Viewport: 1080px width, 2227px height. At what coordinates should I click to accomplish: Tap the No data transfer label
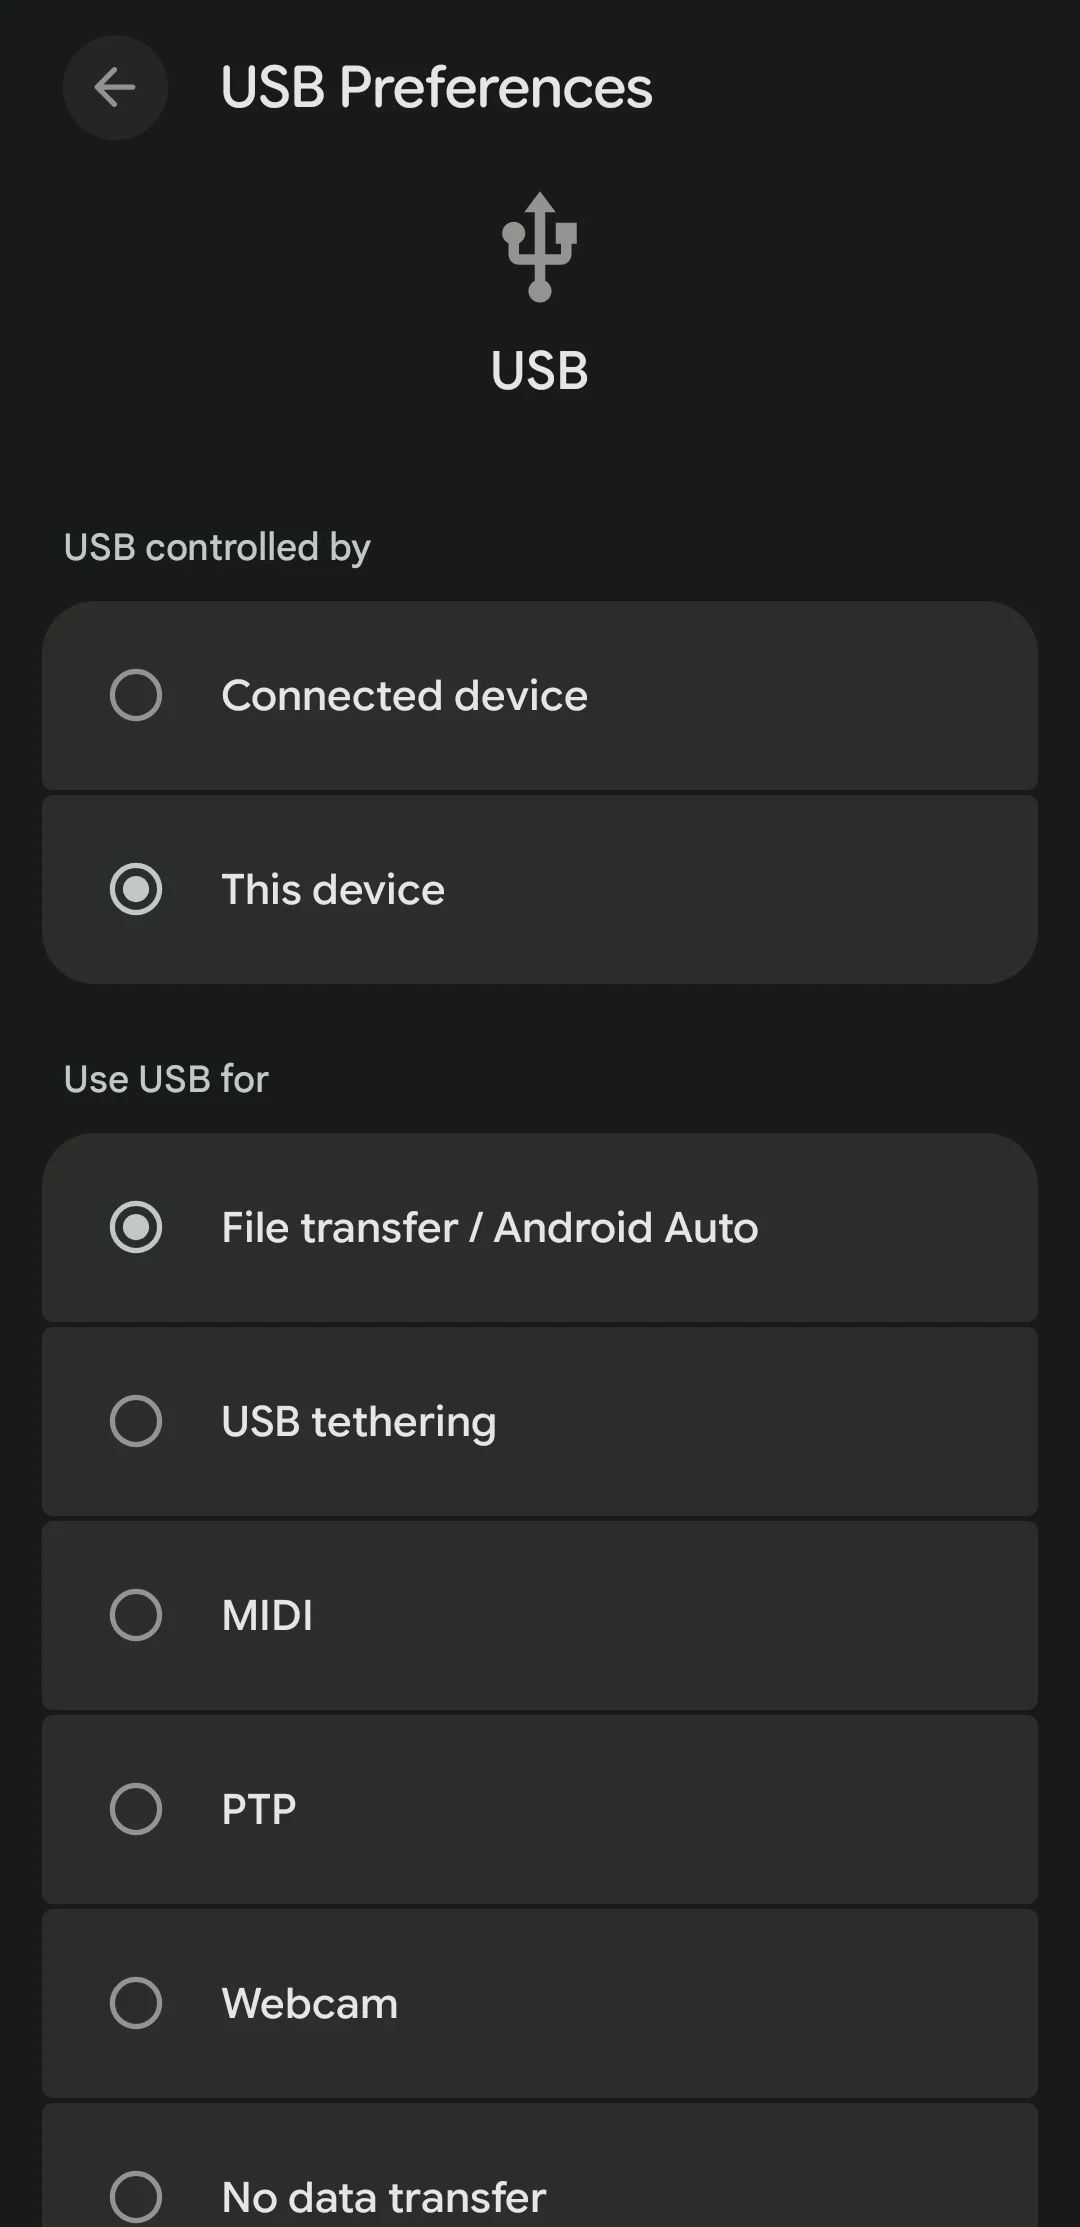click(384, 2197)
